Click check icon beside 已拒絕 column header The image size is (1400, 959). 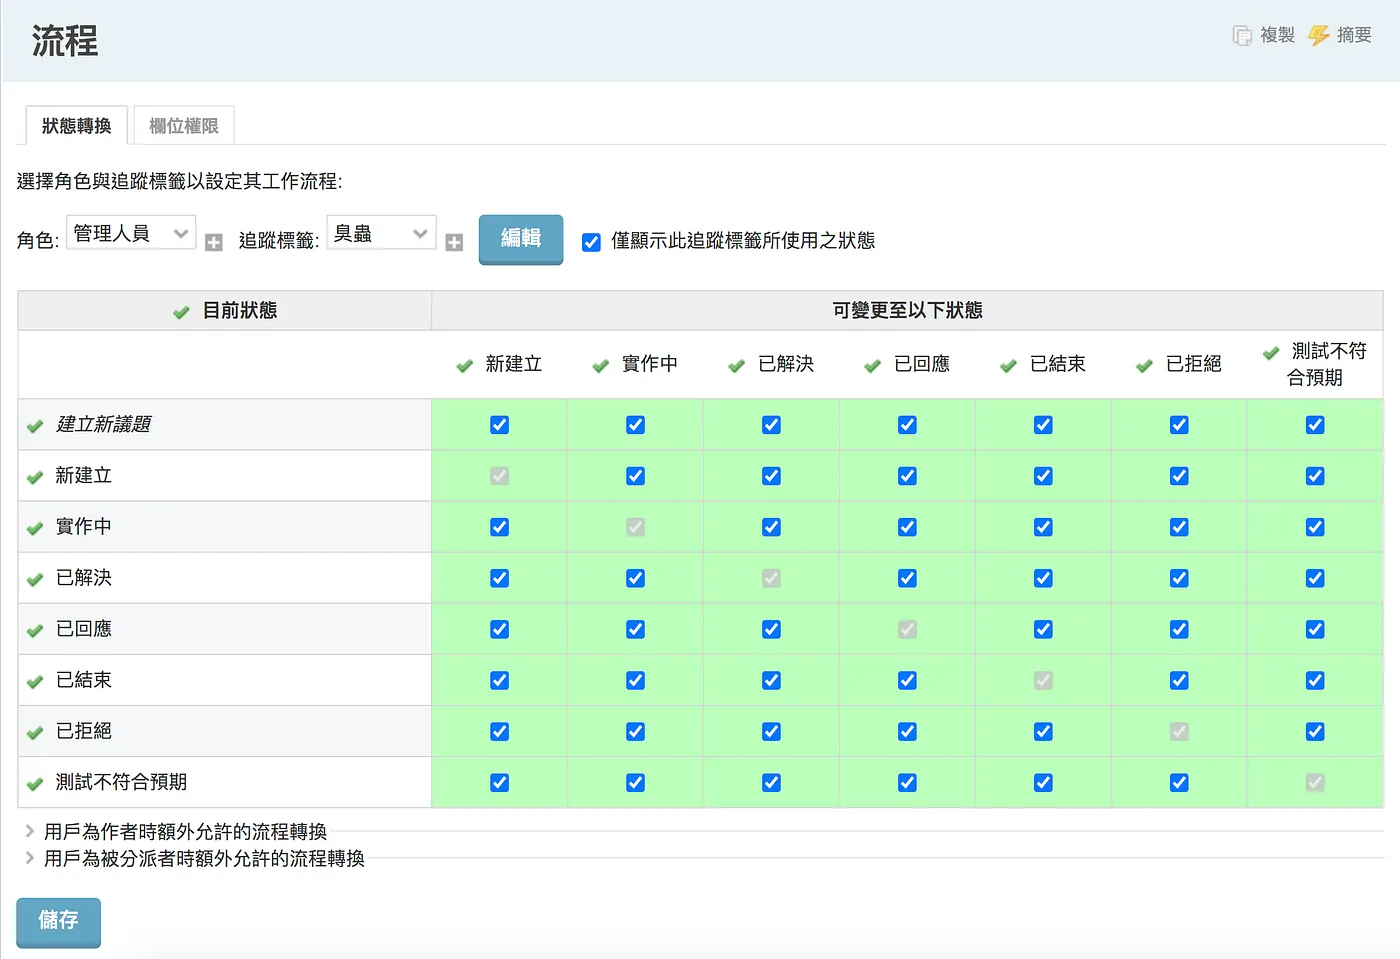[1145, 366]
